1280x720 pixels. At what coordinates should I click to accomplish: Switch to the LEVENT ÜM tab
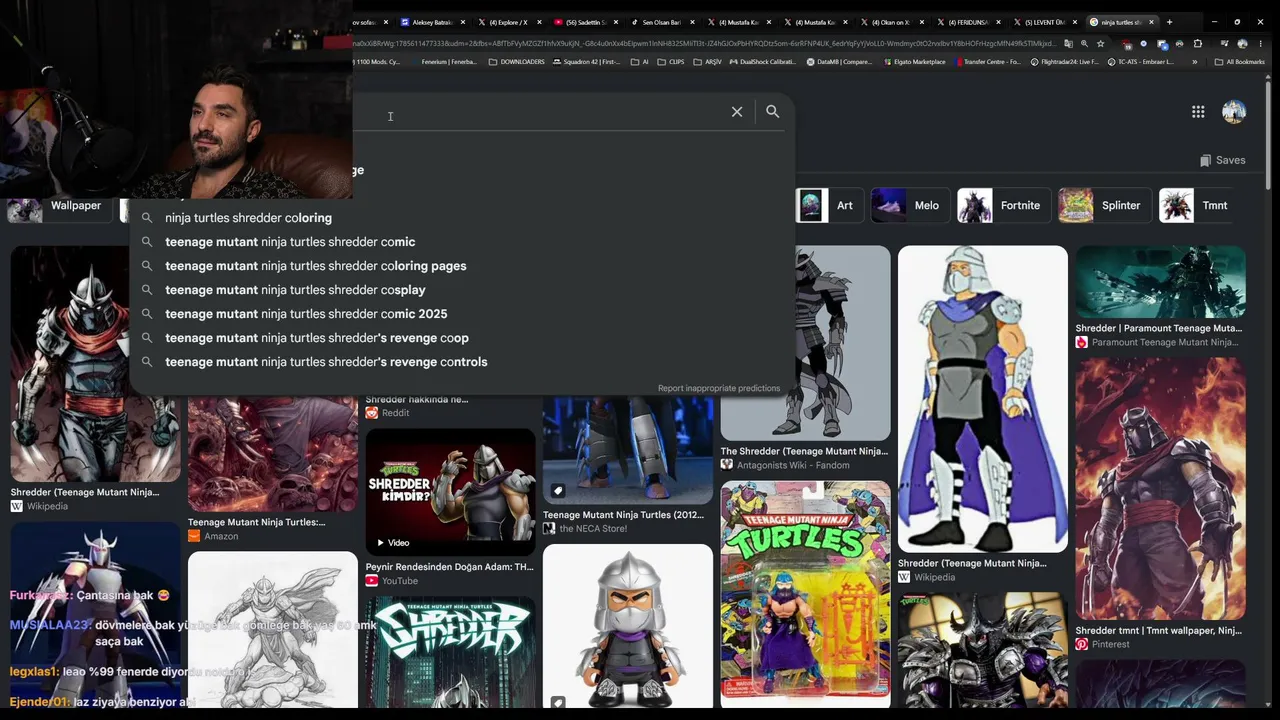click(1043, 22)
